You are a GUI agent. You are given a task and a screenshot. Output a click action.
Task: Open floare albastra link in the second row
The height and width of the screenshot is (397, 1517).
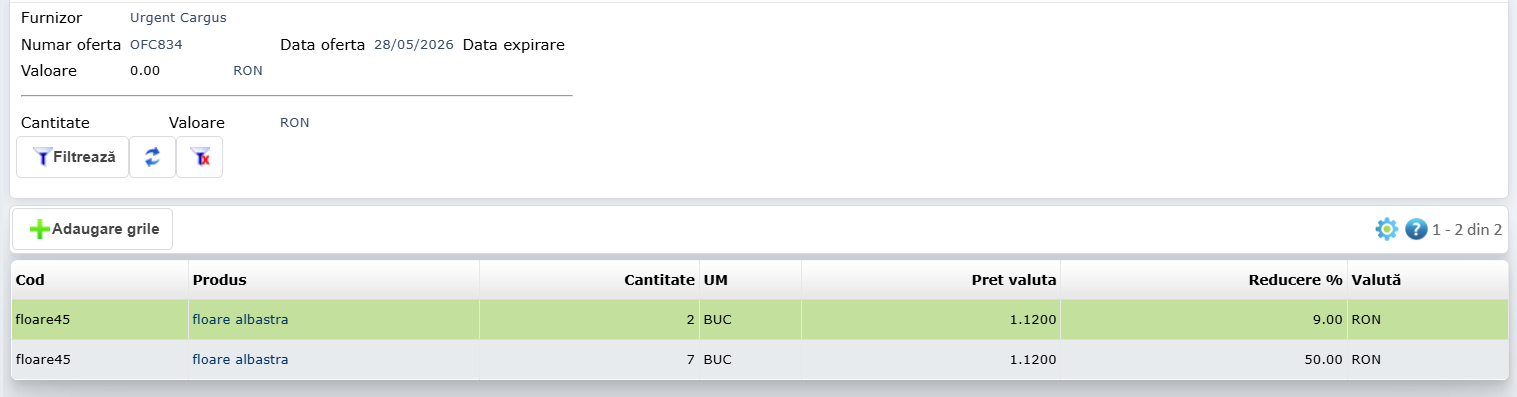[240, 359]
